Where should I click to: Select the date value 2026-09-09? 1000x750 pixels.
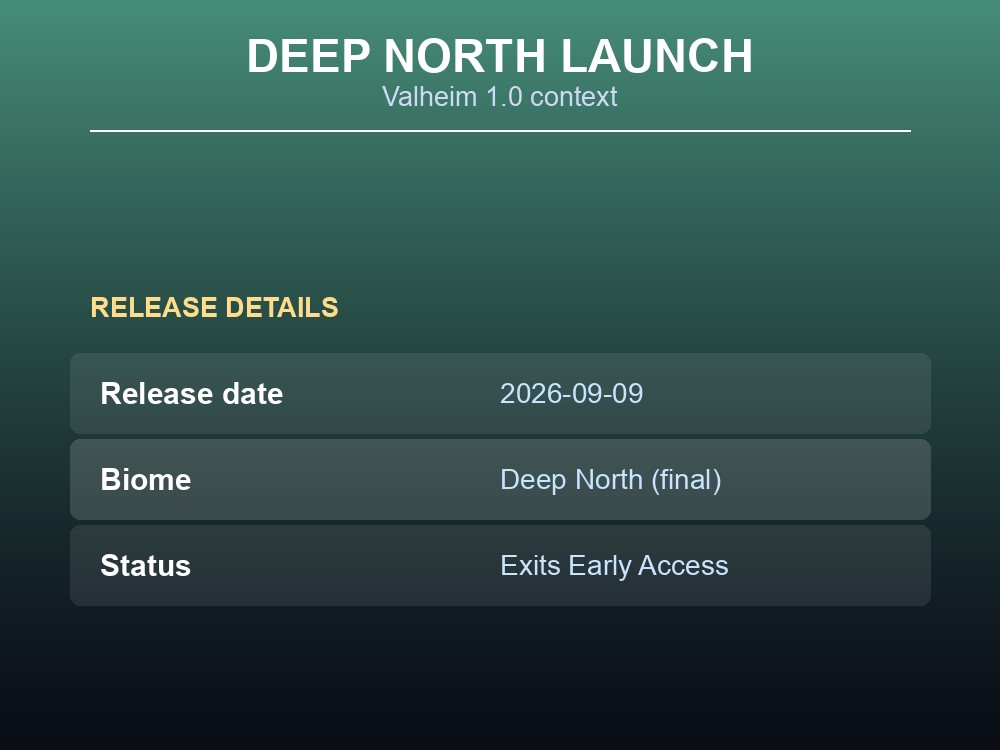coord(571,393)
